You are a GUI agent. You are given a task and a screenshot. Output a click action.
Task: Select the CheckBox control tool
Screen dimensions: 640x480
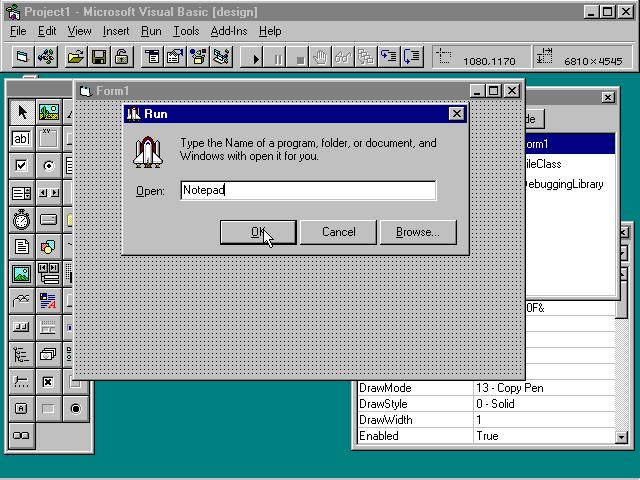click(21, 166)
